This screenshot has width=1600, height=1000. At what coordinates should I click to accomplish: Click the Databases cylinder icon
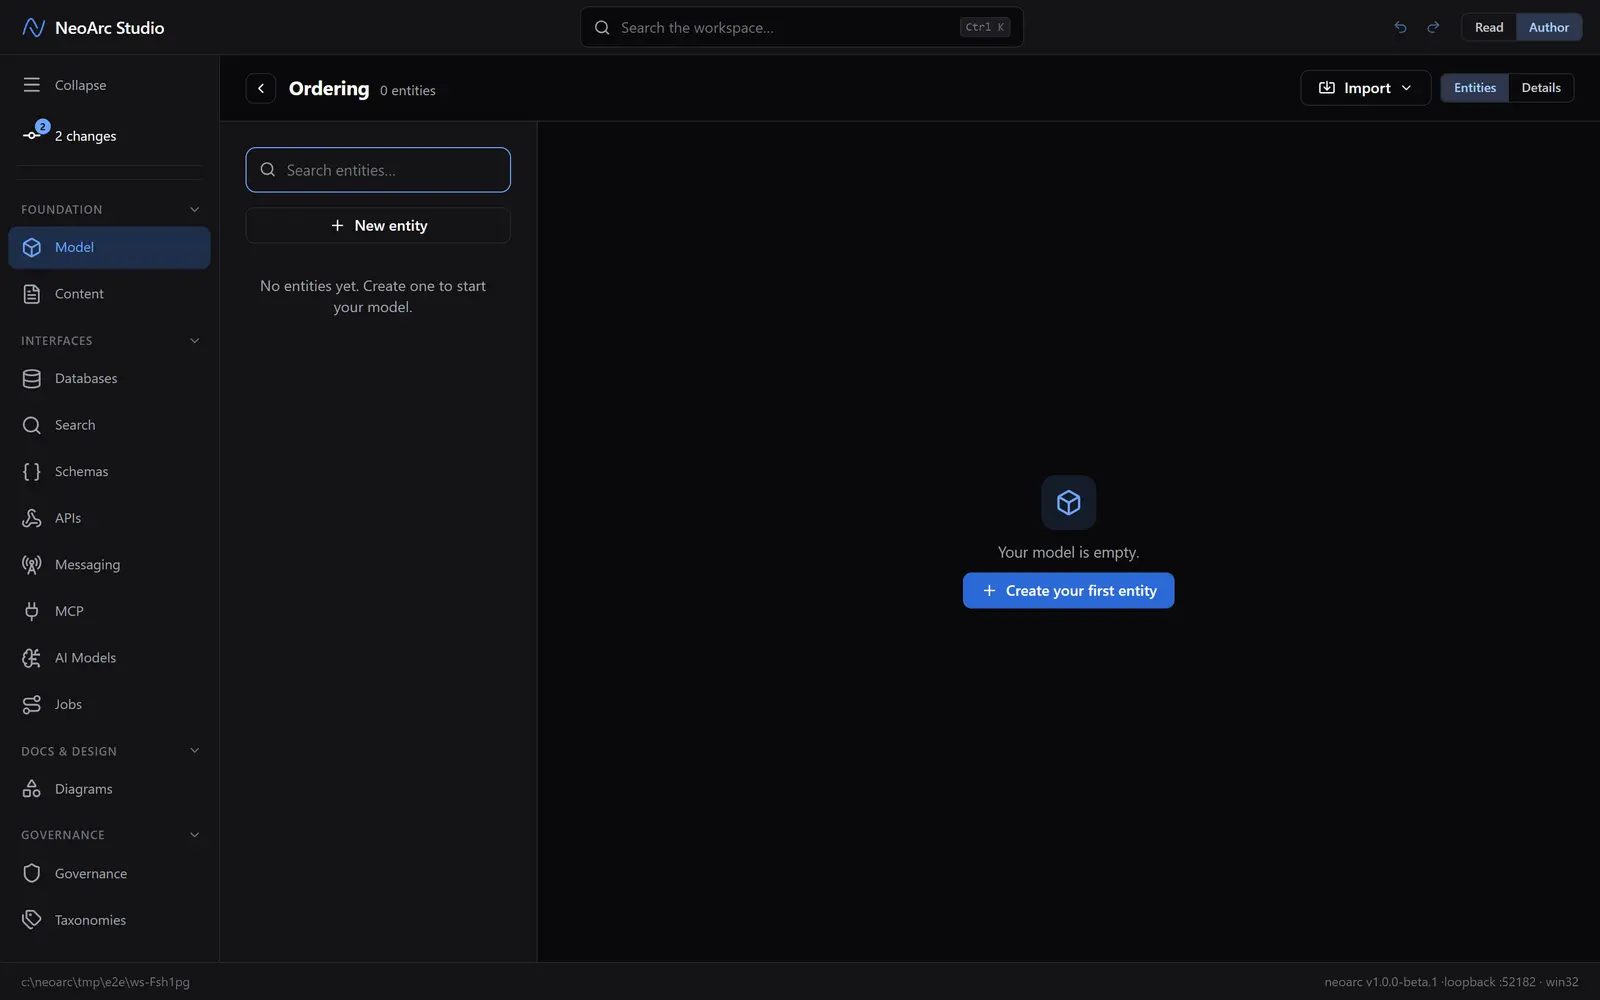click(x=32, y=379)
